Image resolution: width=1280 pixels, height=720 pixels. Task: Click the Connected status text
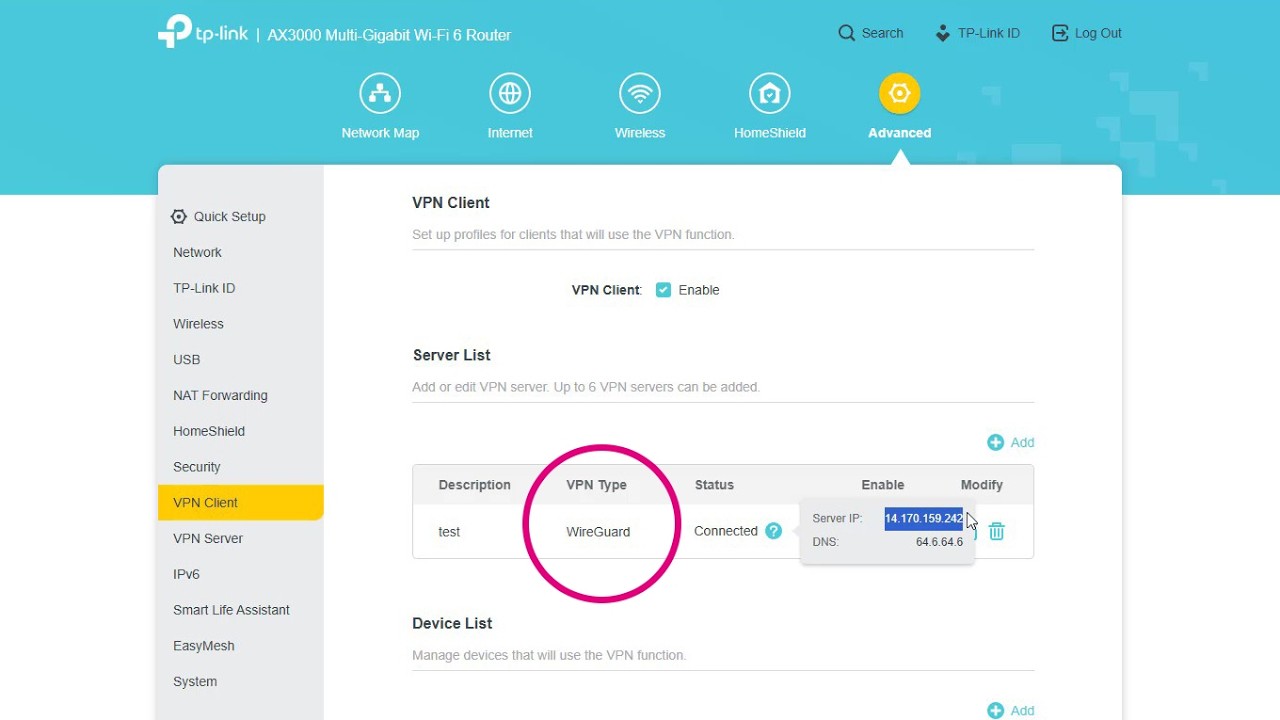726,532
